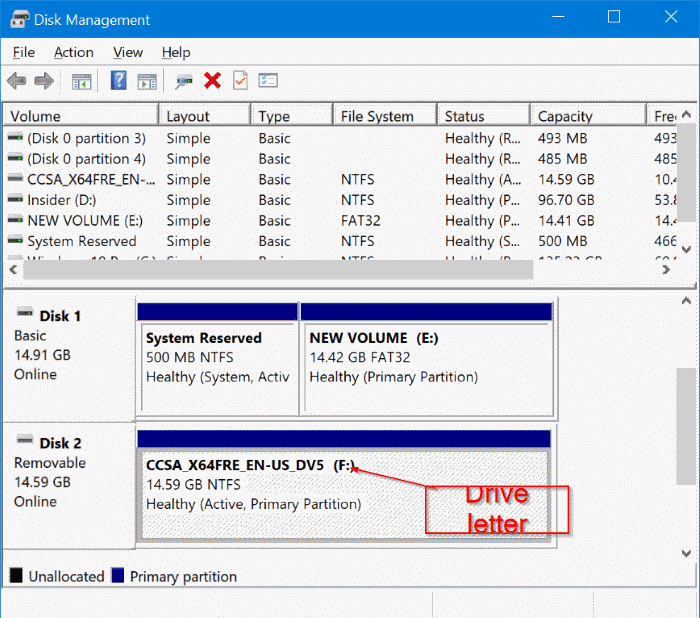Sort by the Status column header
The height and width of the screenshot is (618, 700).
coord(484,116)
